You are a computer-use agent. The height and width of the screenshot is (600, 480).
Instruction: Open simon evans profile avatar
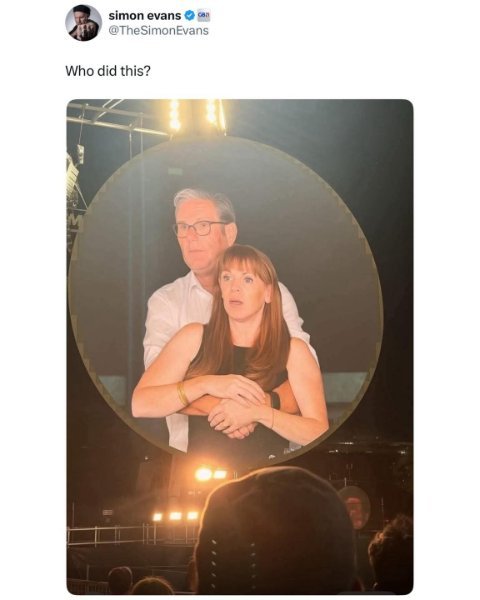pos(83,23)
